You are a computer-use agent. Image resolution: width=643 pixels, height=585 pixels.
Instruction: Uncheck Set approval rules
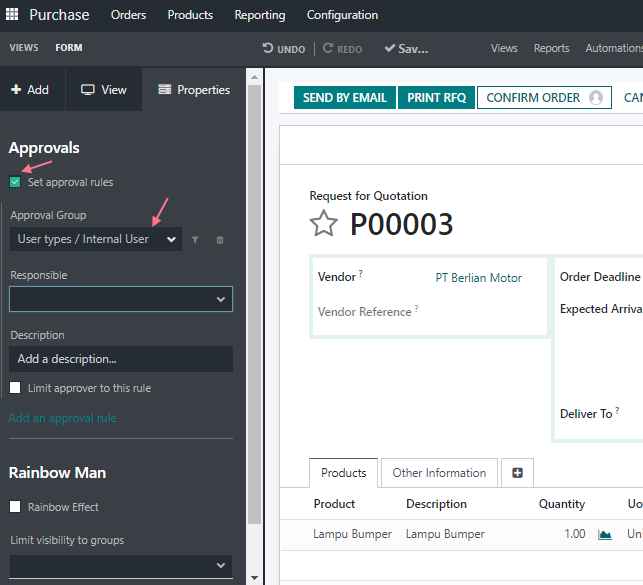click(15, 182)
